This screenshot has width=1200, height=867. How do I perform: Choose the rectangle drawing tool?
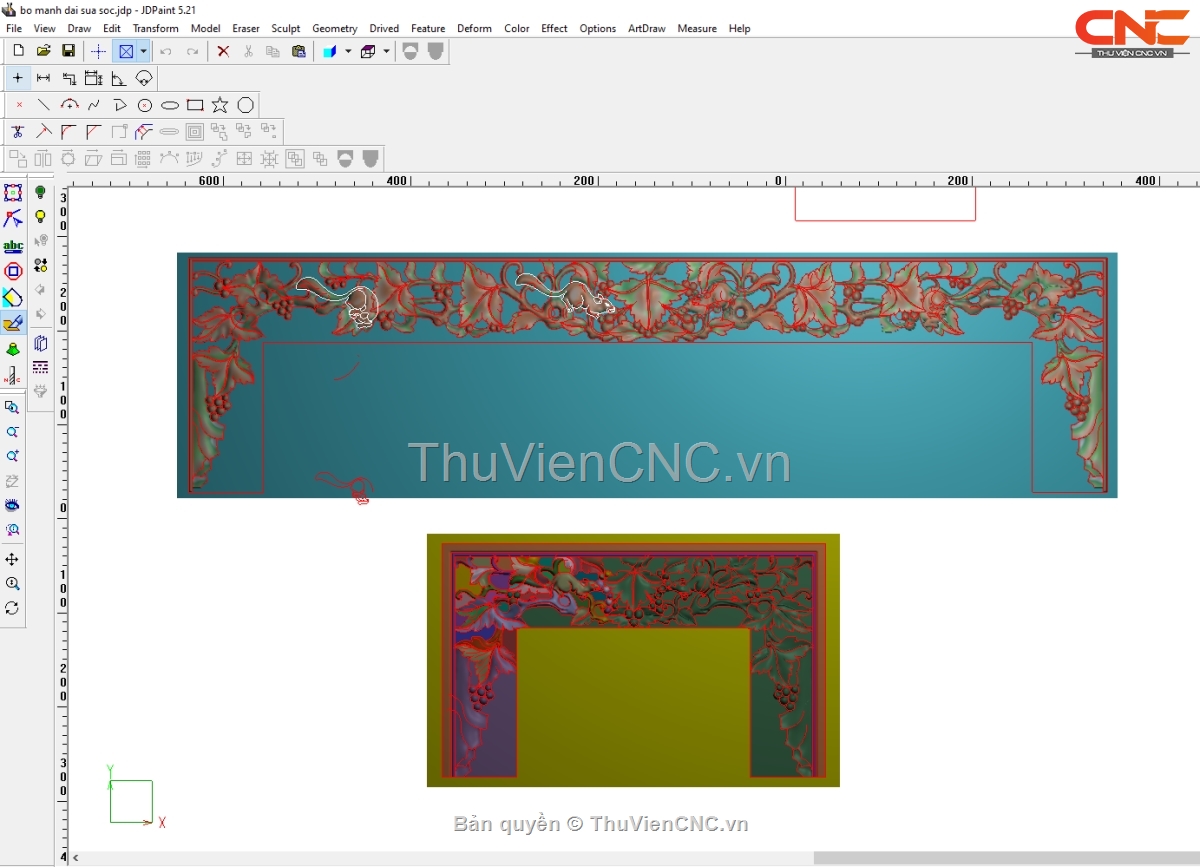195,105
